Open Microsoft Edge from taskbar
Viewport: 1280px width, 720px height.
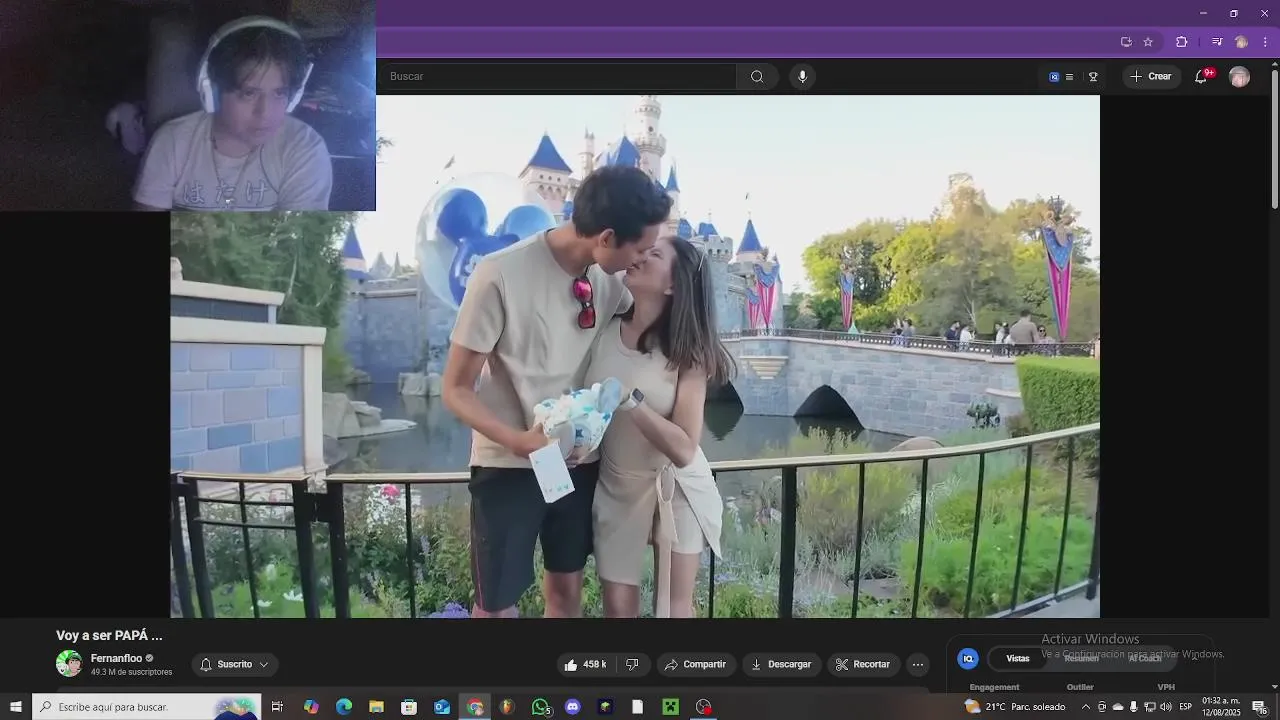(344, 707)
